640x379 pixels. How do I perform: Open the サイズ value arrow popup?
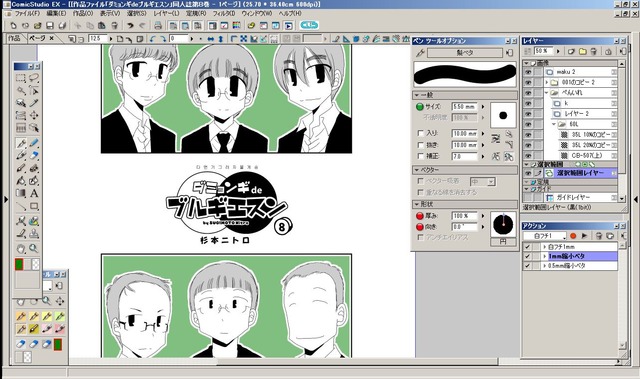(x=483, y=107)
